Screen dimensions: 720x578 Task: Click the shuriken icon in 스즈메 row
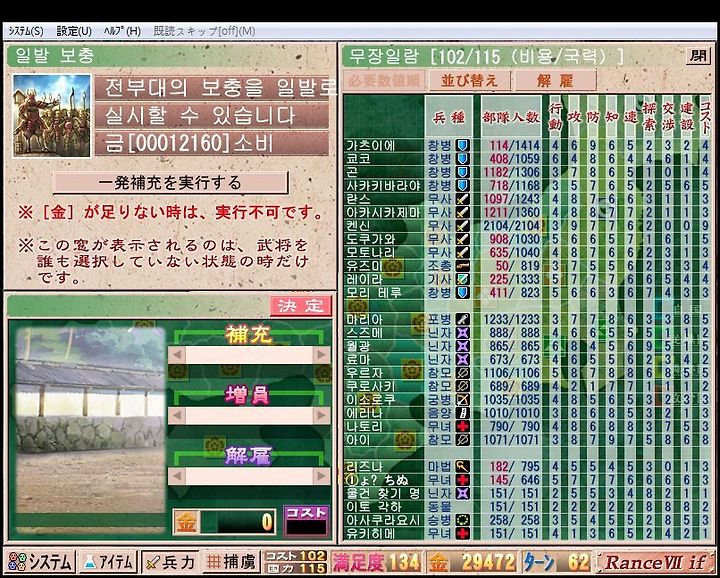[x=462, y=332]
